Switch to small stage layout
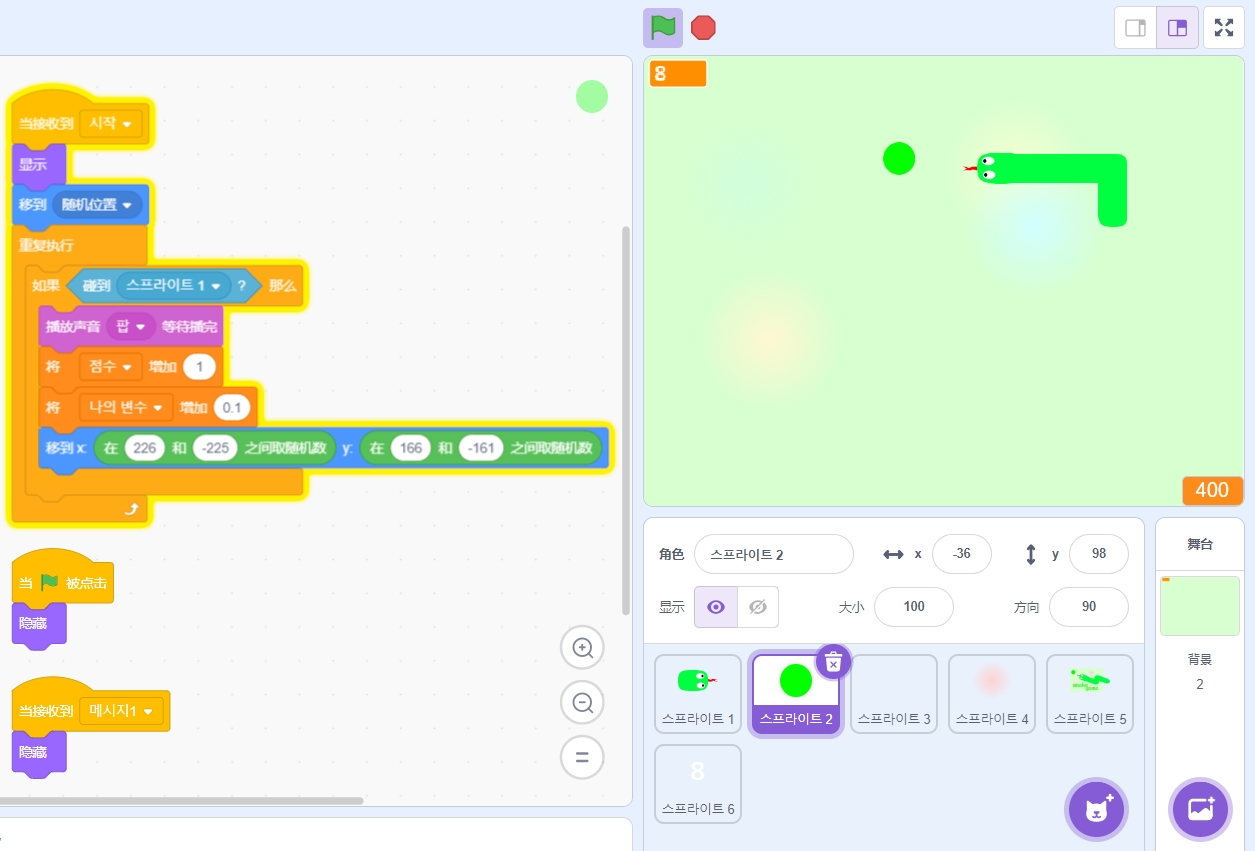Image resolution: width=1255 pixels, height=851 pixels. point(1136,28)
